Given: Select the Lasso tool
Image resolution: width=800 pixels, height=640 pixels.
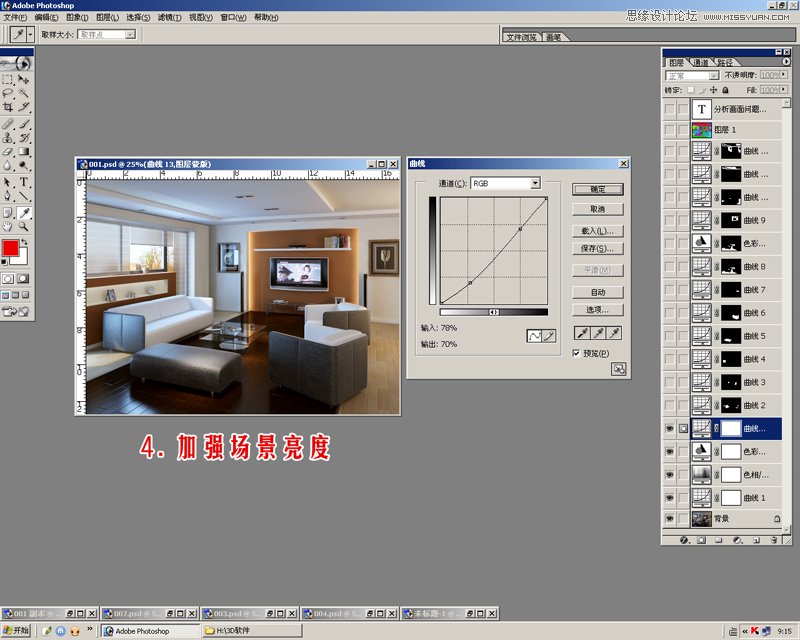Looking at the screenshot, I should 8,93.
